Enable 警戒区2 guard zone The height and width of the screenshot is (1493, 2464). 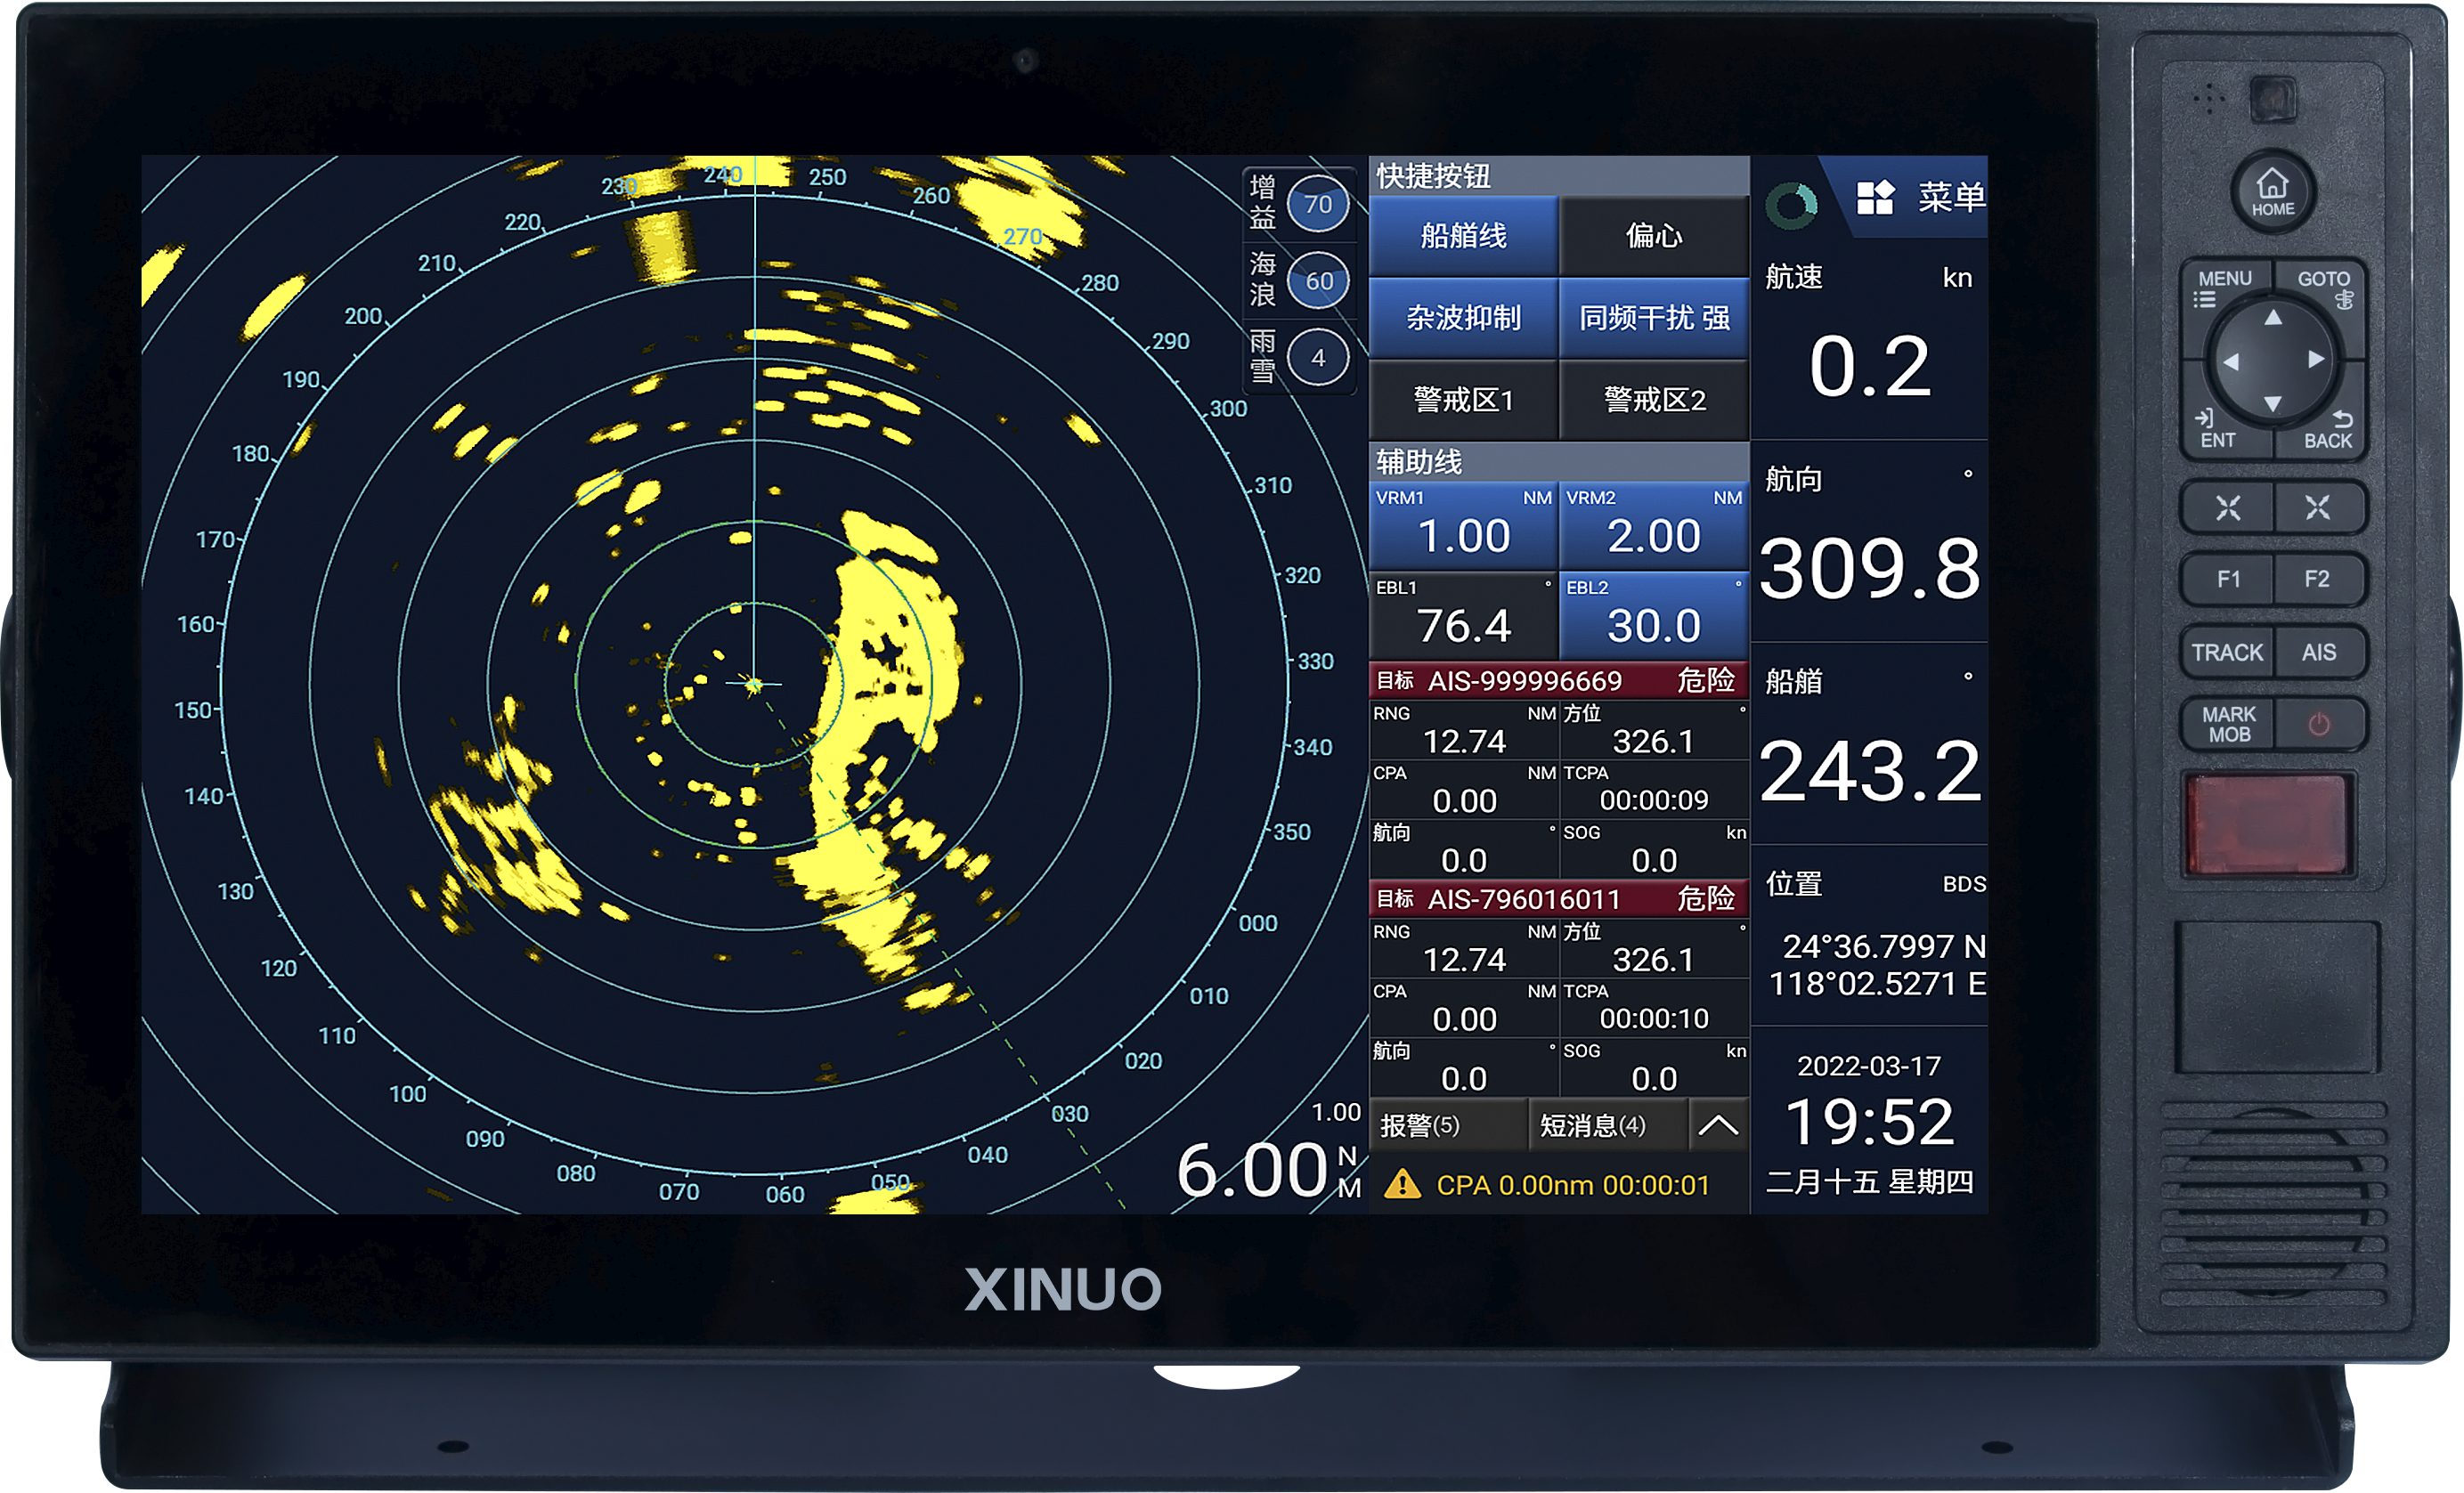1654,400
